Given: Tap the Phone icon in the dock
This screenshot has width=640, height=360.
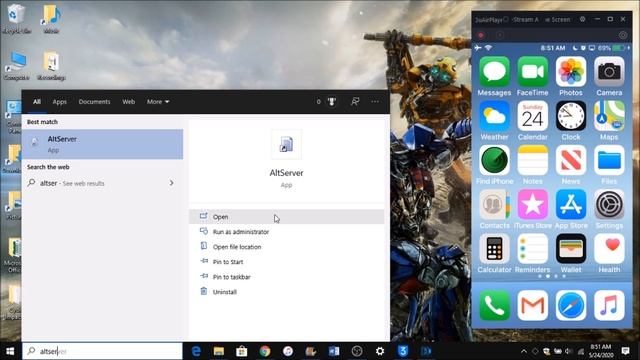Looking at the screenshot, I should (x=494, y=305).
